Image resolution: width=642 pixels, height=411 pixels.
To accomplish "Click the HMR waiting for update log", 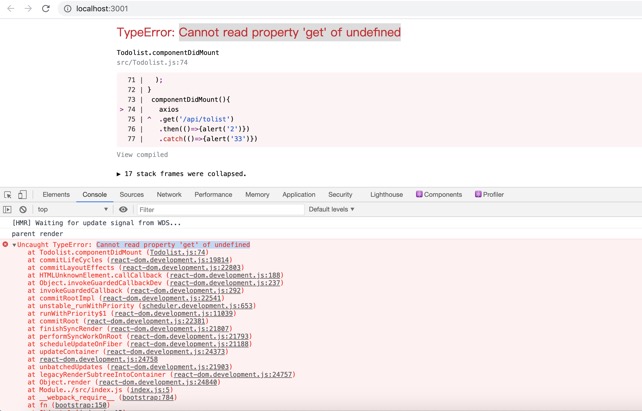I will click(96, 223).
